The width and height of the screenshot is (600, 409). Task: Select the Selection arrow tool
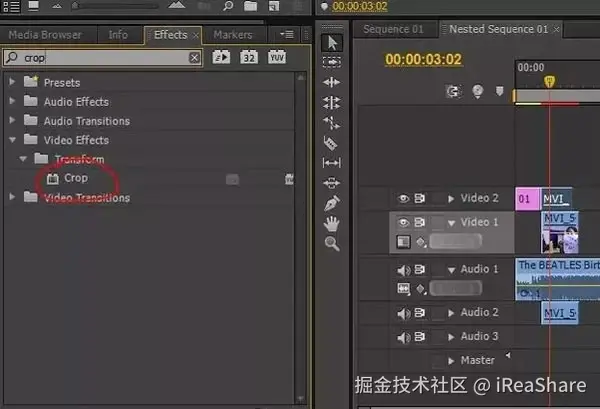(x=332, y=43)
